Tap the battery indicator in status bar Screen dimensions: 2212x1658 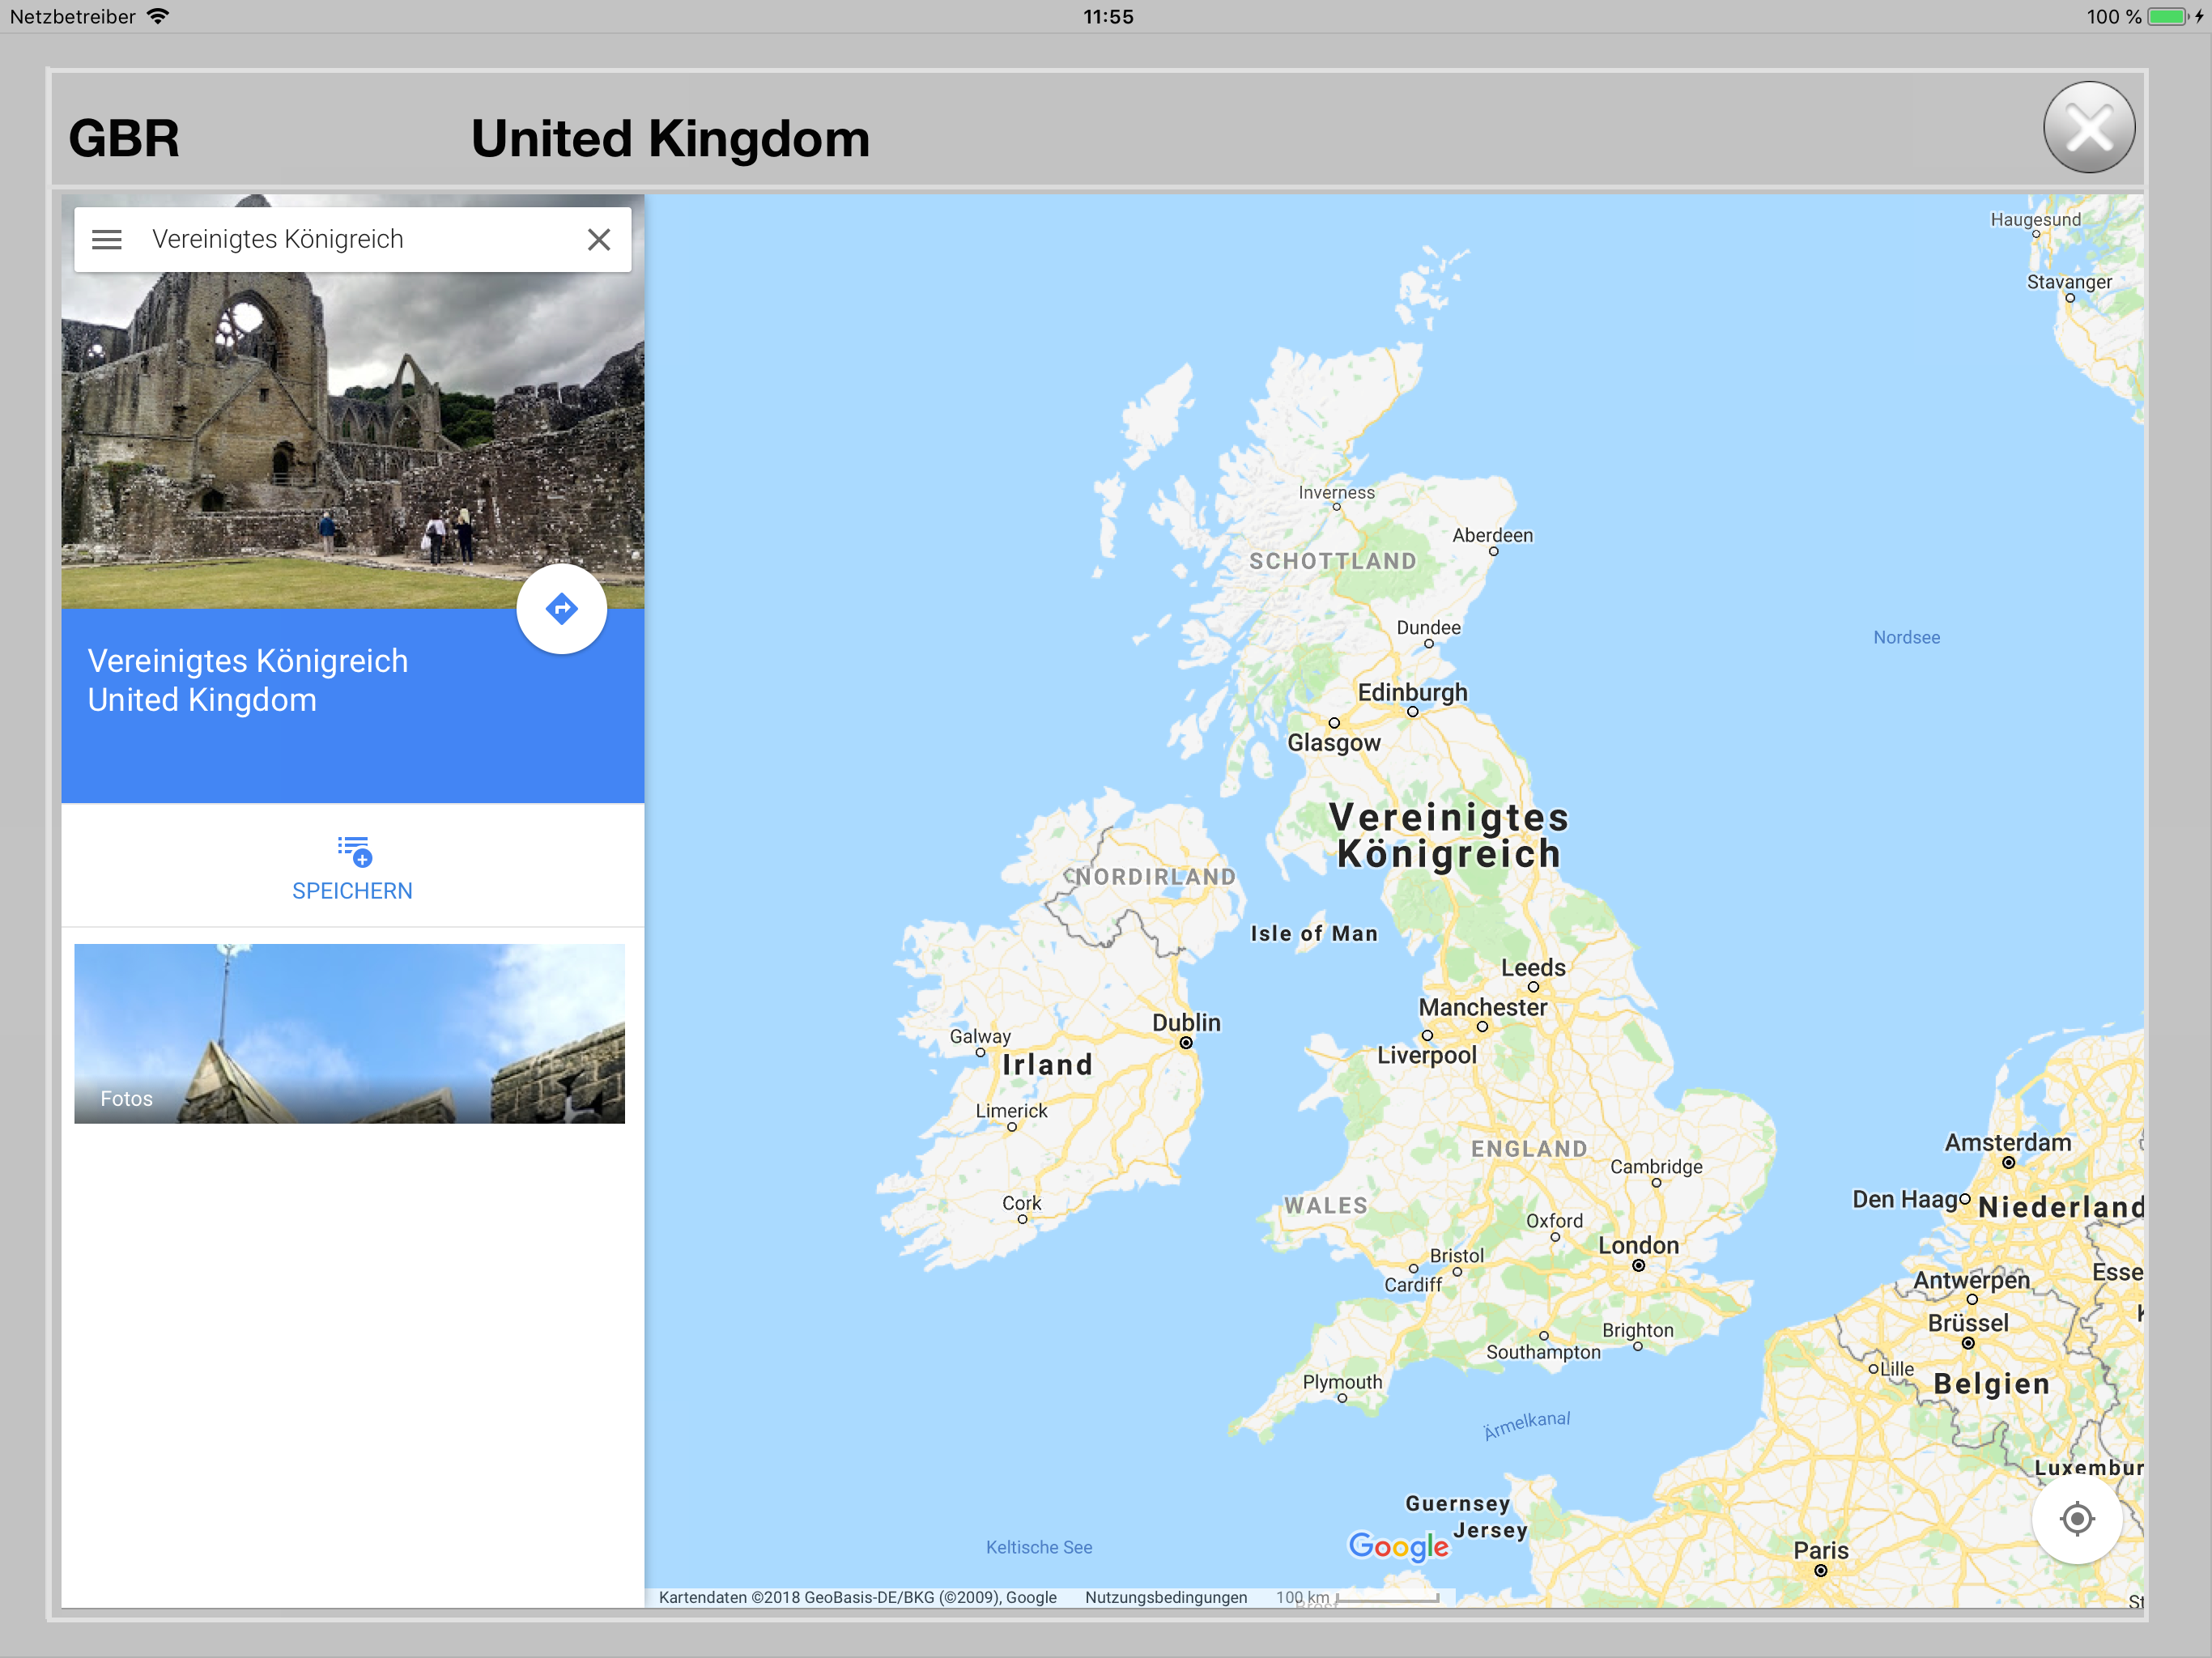tap(2168, 17)
